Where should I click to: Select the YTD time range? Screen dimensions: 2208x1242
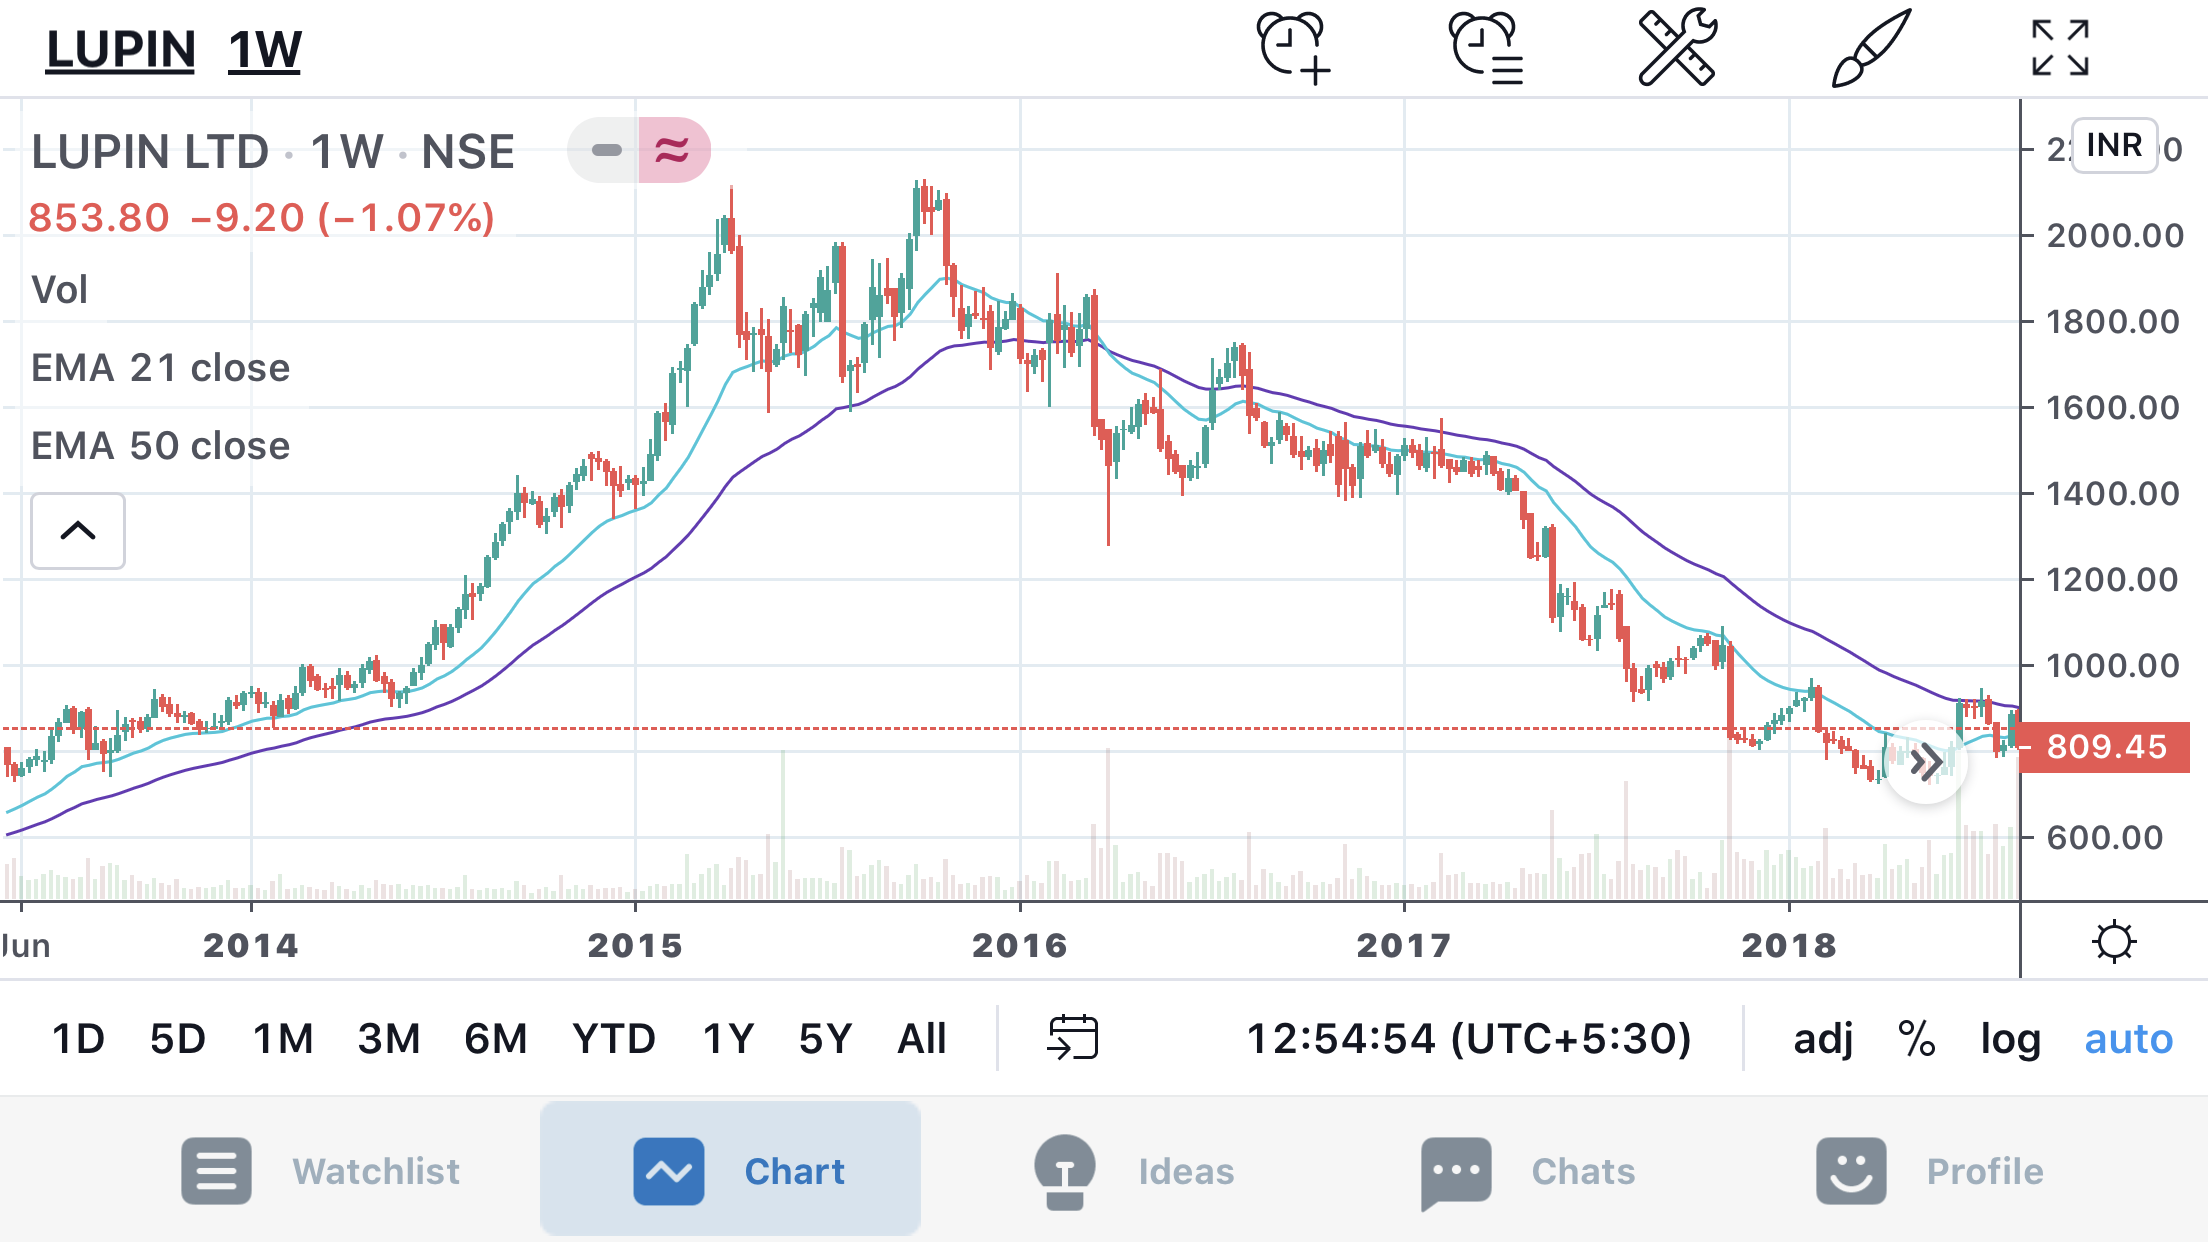(x=613, y=1038)
